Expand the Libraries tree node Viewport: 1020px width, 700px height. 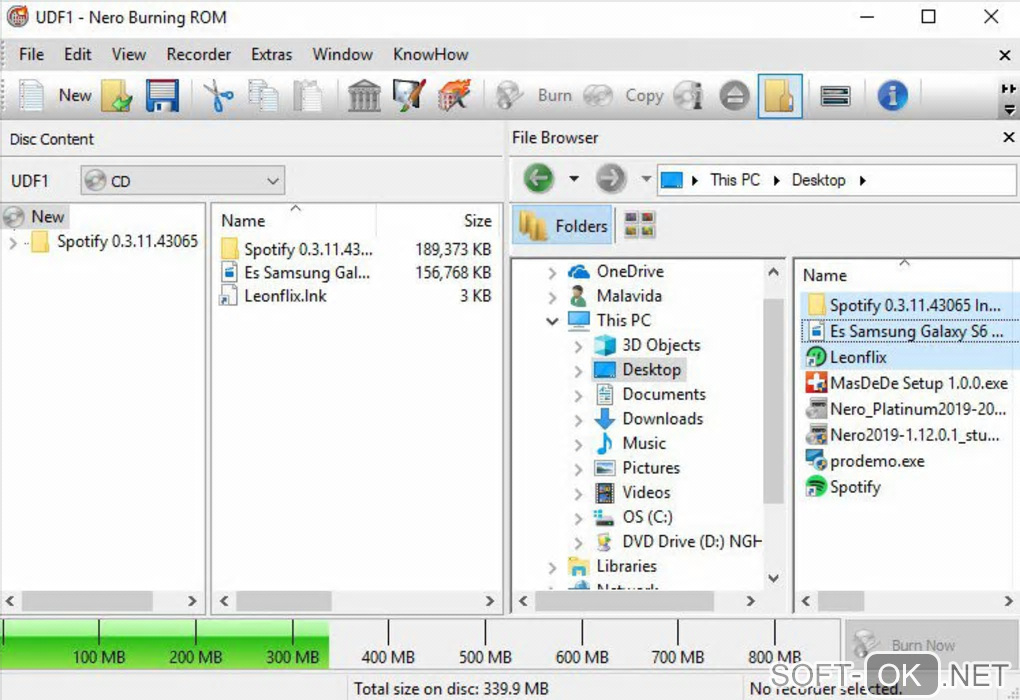[552, 567]
